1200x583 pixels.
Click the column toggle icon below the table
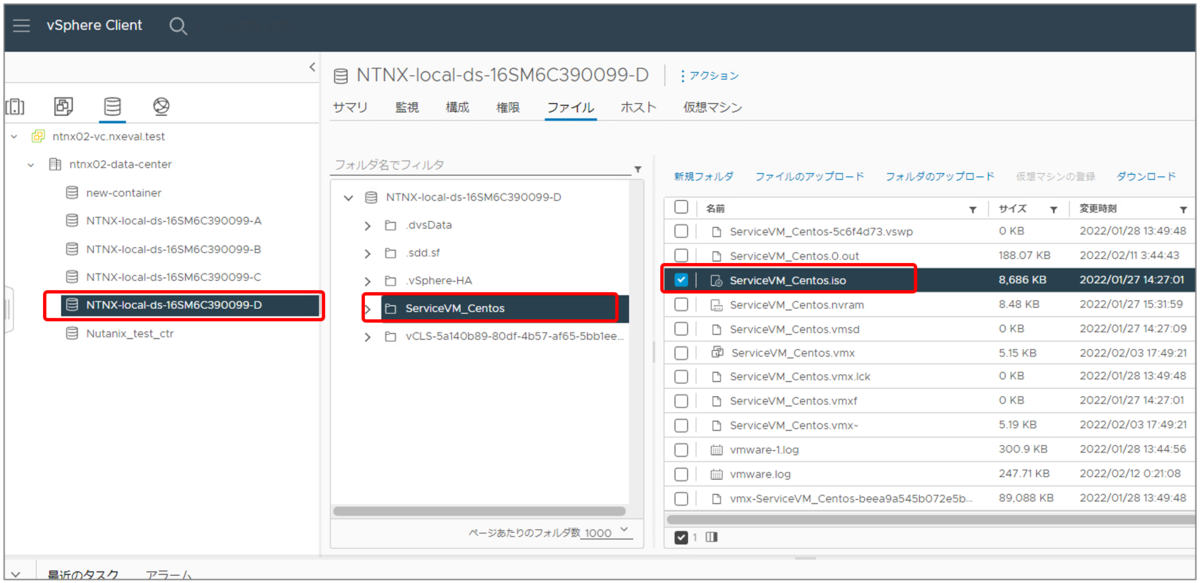[712, 538]
